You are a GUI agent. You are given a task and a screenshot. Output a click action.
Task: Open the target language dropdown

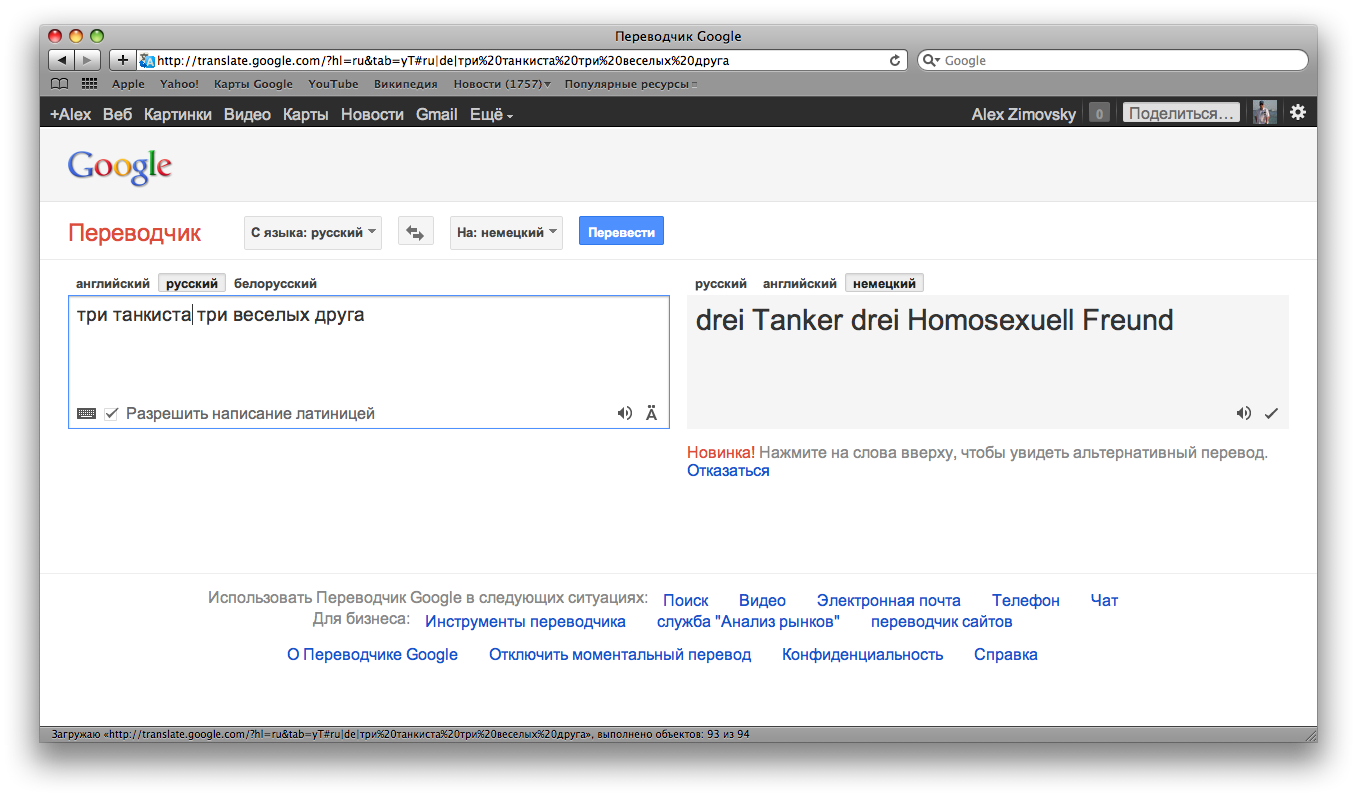506,232
